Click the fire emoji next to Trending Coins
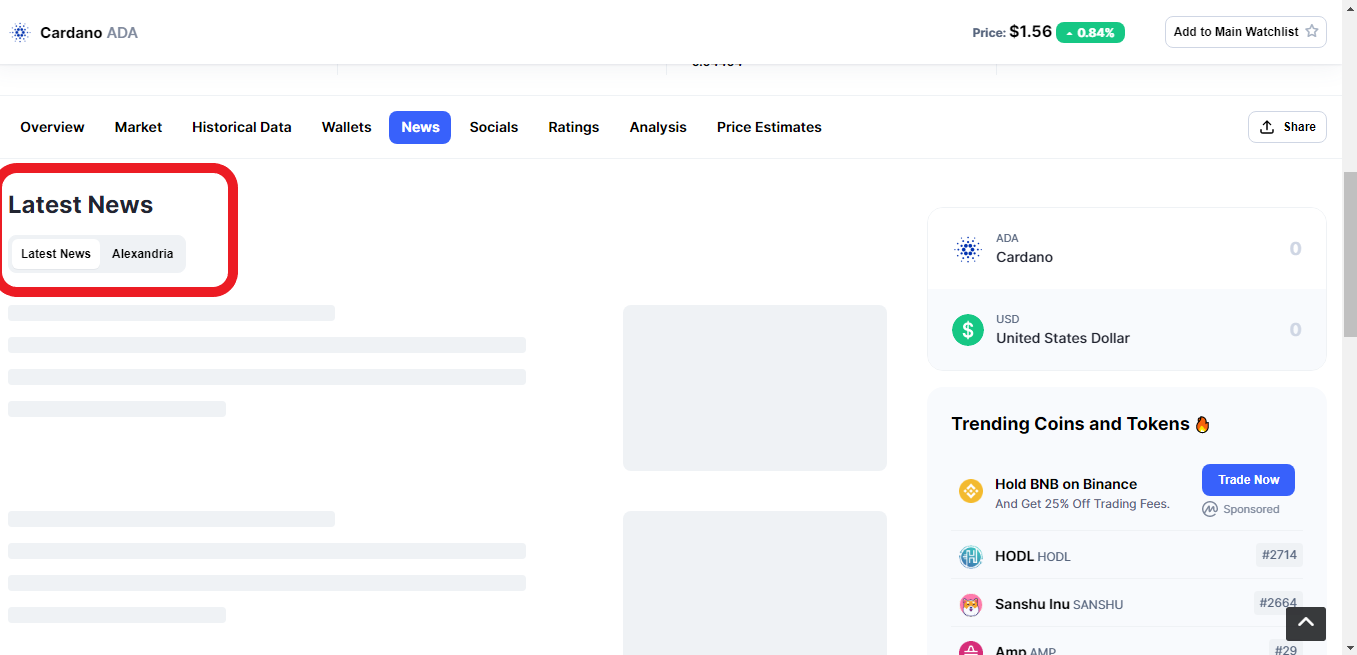 1202,424
